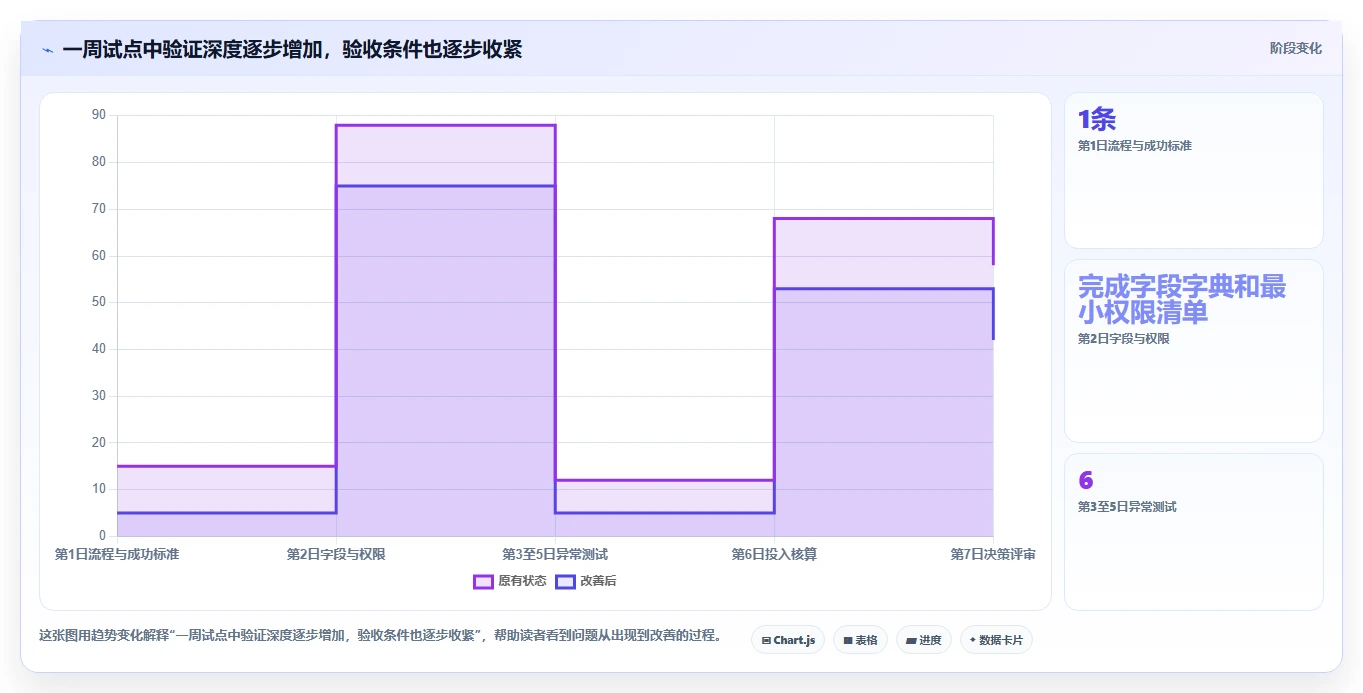
Task: Click the Chart.js tag
Action: (788, 640)
